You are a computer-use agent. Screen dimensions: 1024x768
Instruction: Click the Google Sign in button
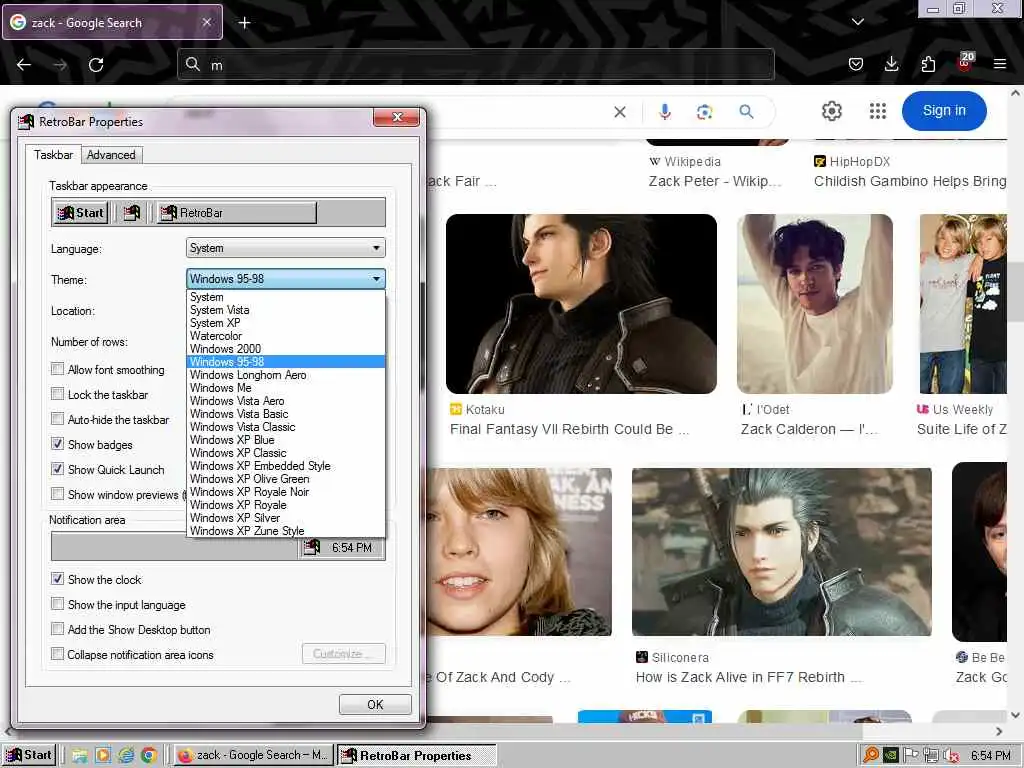click(x=944, y=111)
